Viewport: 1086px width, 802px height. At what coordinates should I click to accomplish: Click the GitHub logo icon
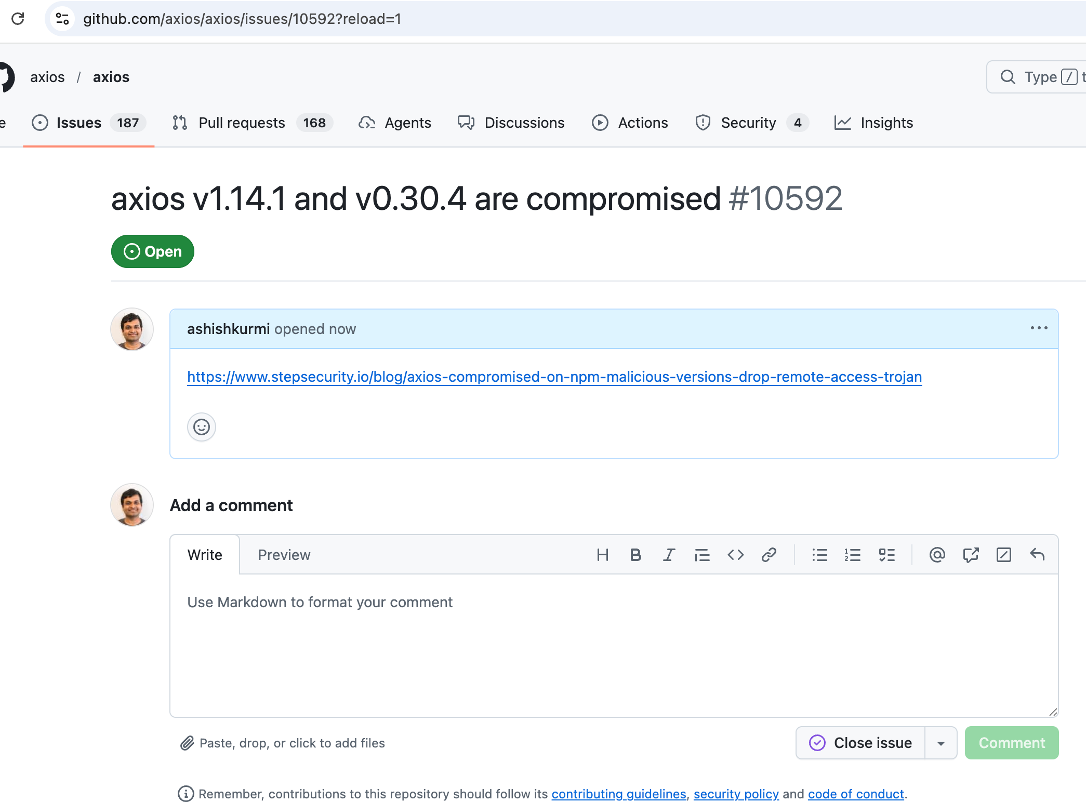6,77
